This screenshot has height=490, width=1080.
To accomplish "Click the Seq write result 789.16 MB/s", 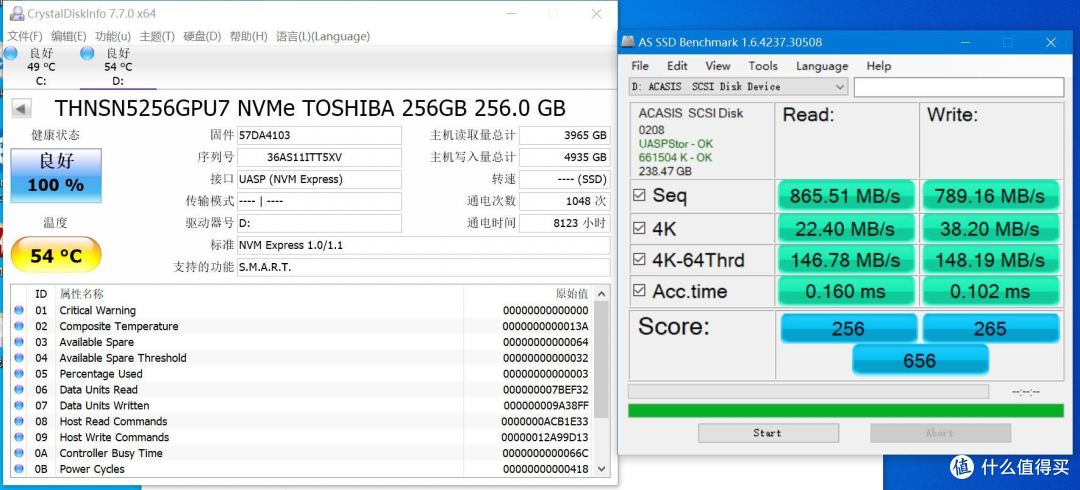I will (990, 196).
